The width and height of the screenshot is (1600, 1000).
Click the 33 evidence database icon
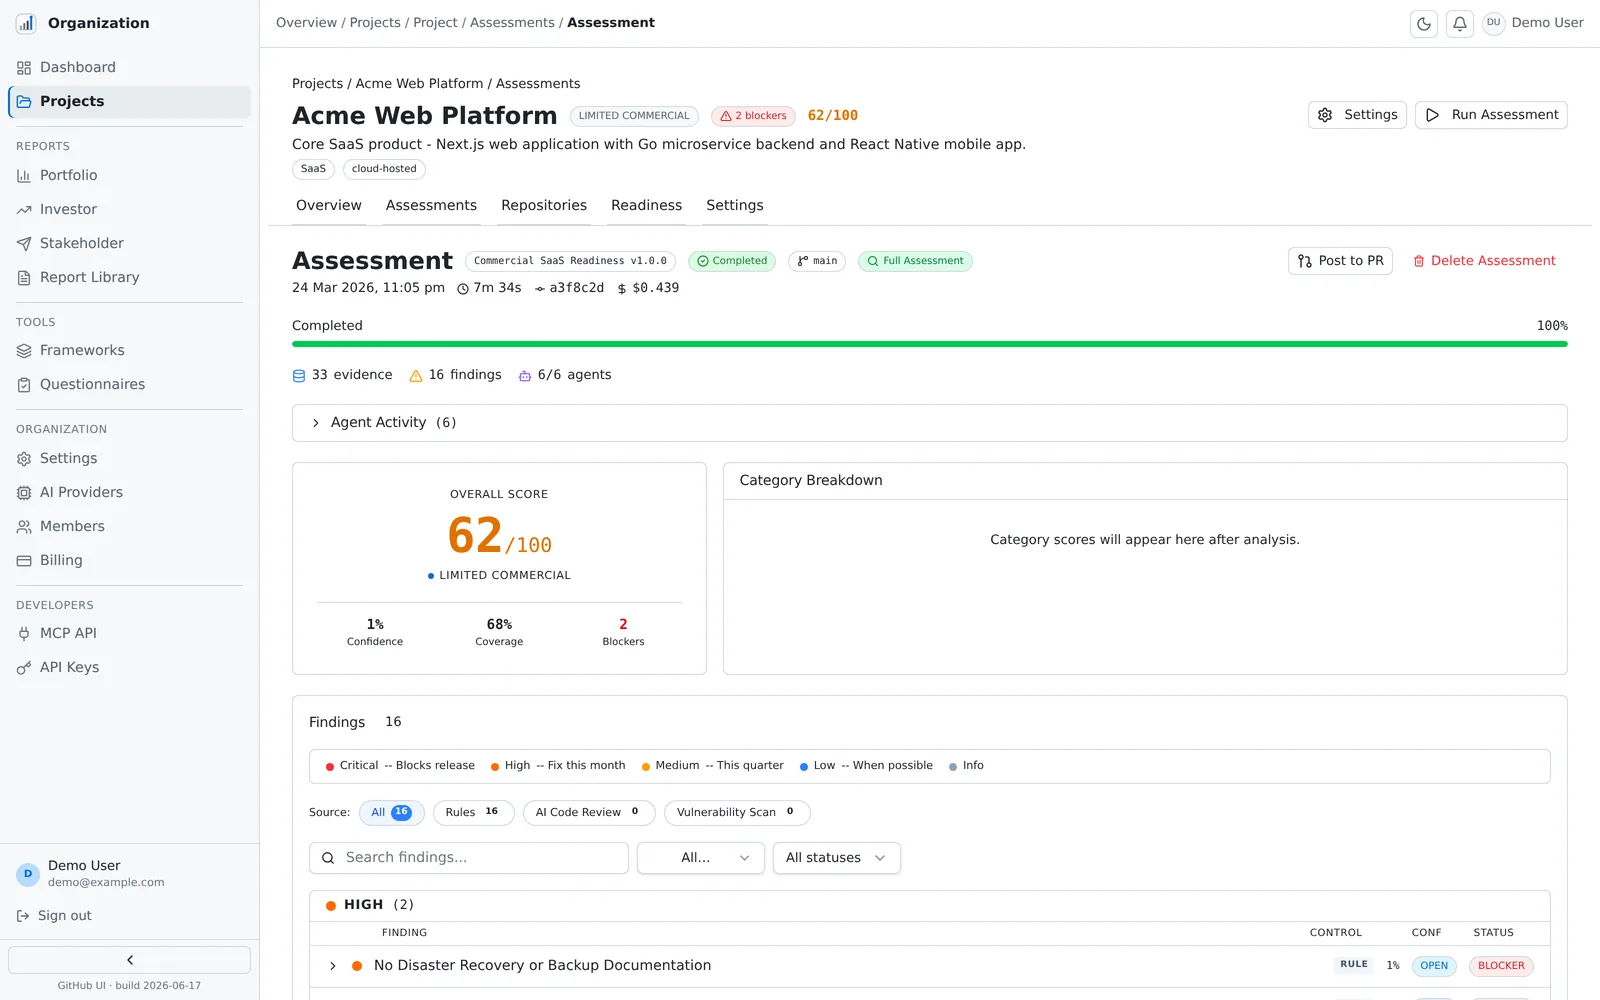[x=299, y=376]
